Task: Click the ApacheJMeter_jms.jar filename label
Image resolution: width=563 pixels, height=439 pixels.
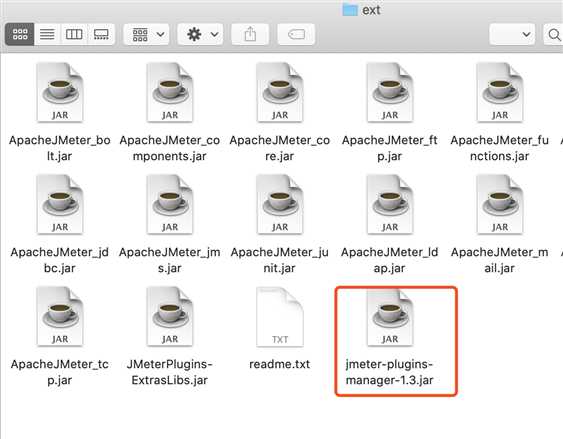Action: click(170, 260)
